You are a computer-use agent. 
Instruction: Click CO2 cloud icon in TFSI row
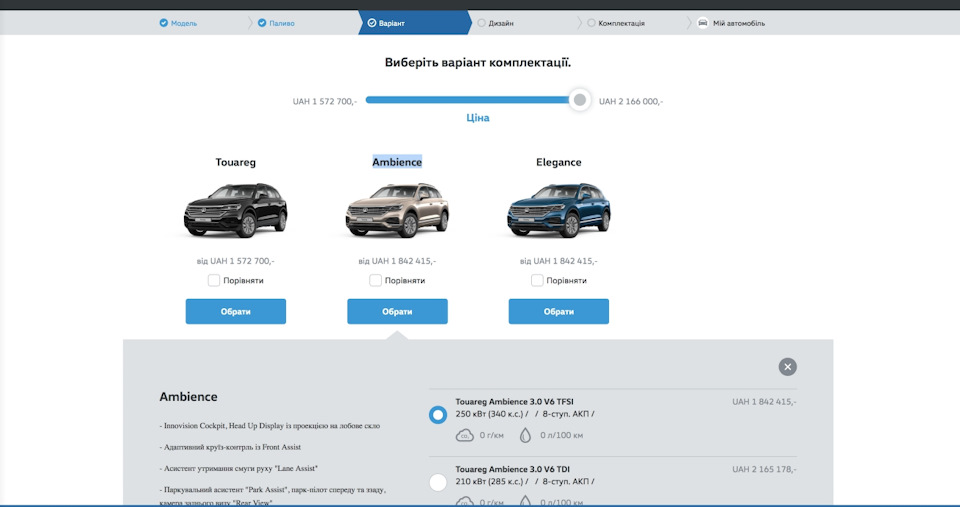(x=465, y=435)
